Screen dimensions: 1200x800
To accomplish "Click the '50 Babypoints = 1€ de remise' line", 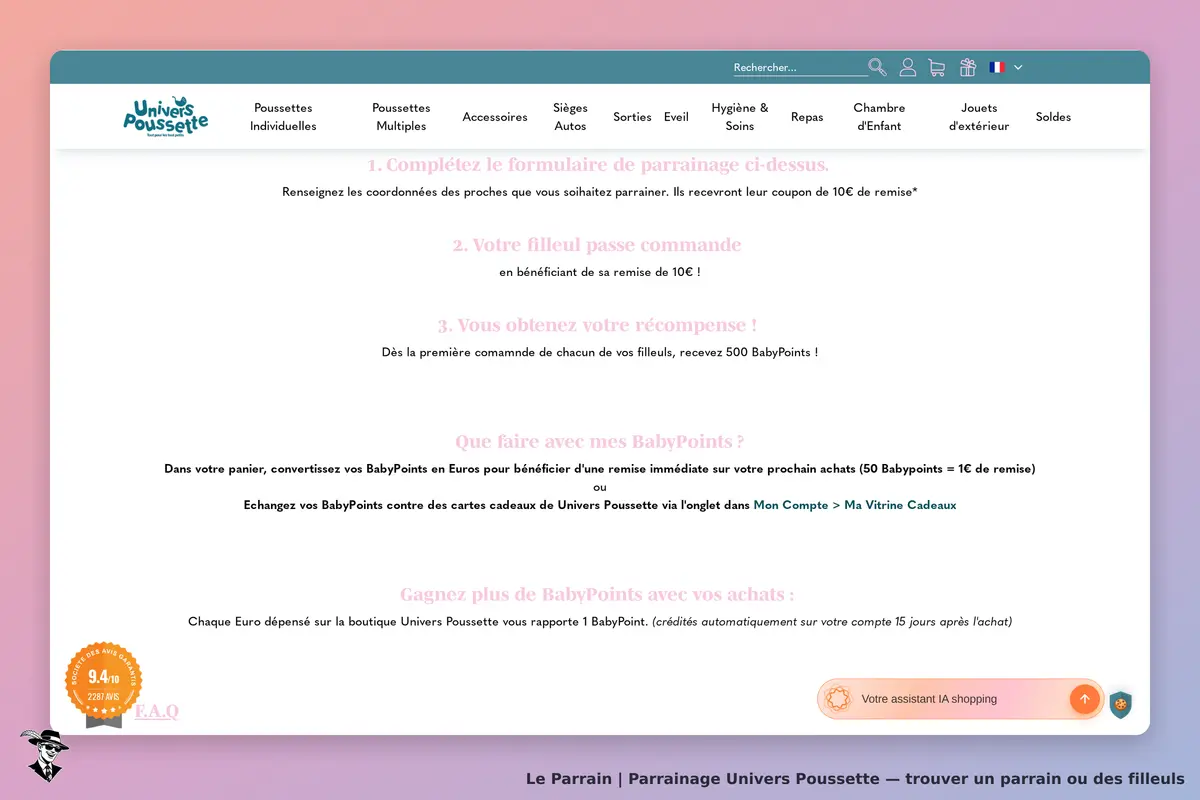I will coord(600,468).
